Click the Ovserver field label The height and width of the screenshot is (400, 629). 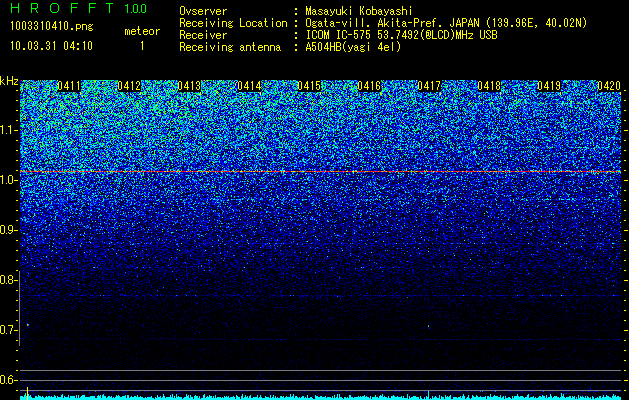point(203,11)
